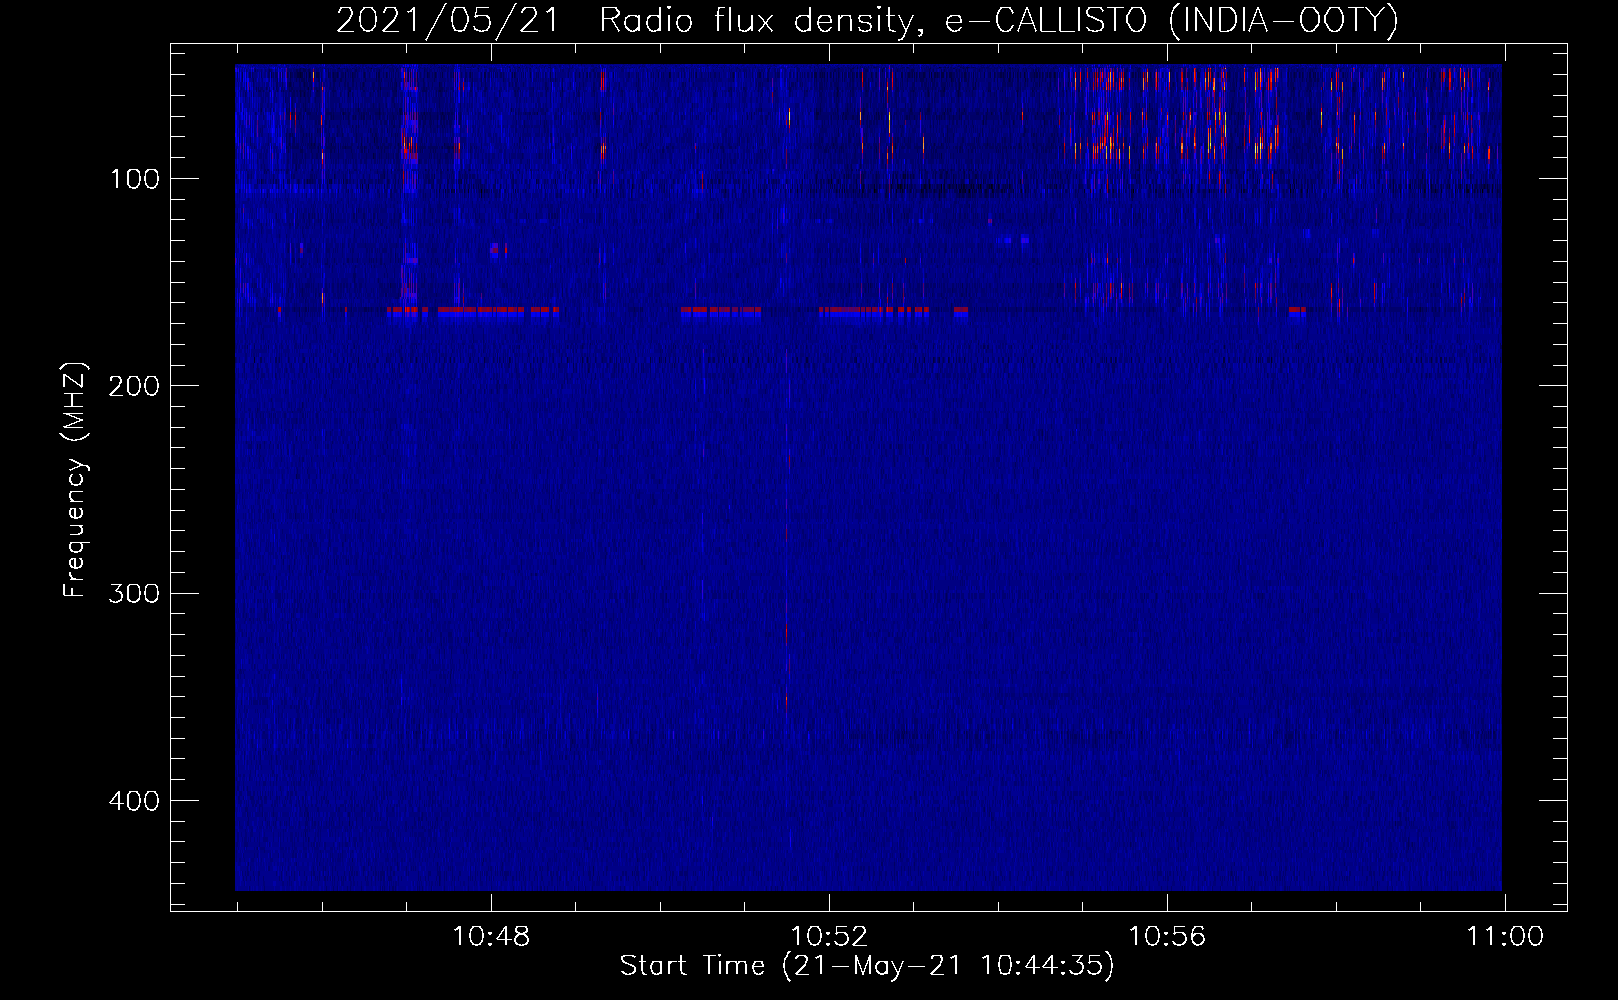The image size is (1618, 1000).
Task: Click the 10:52 time tick label
Action: (x=829, y=937)
